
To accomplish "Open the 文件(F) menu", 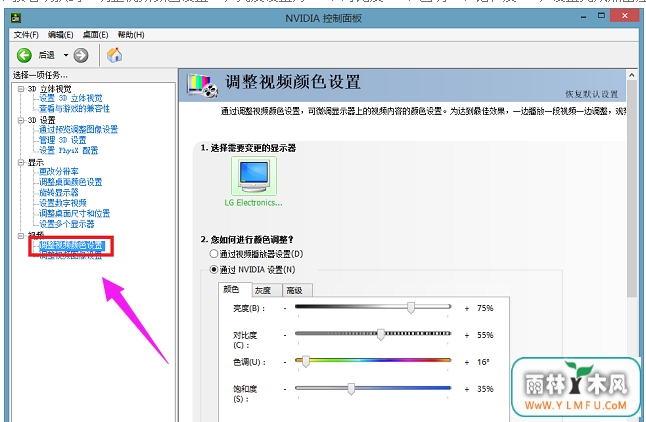I will (x=26, y=35).
